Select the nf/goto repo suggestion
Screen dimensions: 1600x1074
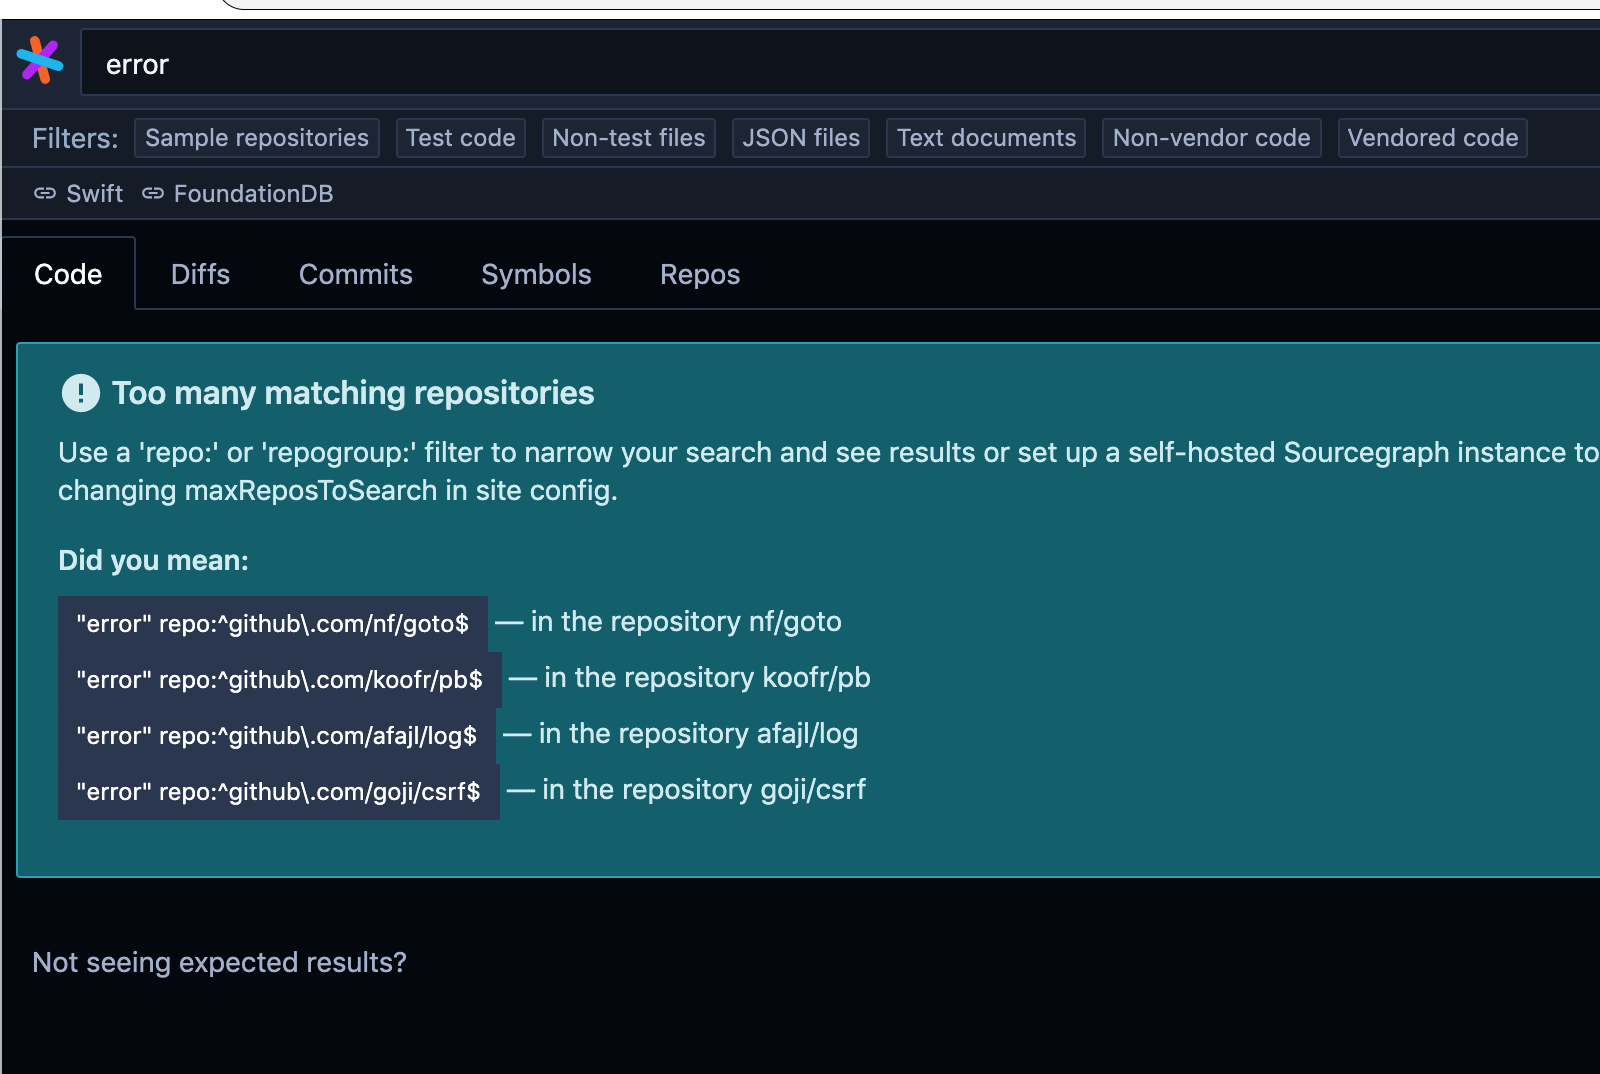[x=273, y=623]
